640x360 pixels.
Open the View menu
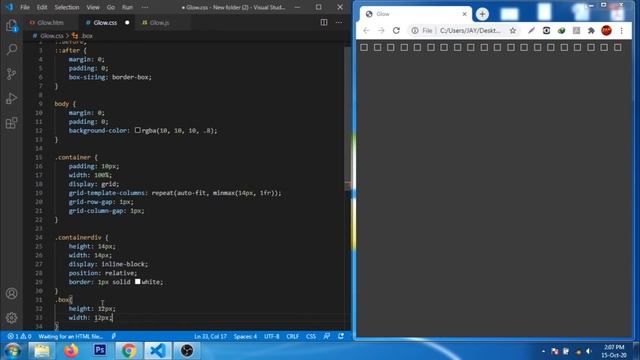pyautogui.click(x=93, y=7)
